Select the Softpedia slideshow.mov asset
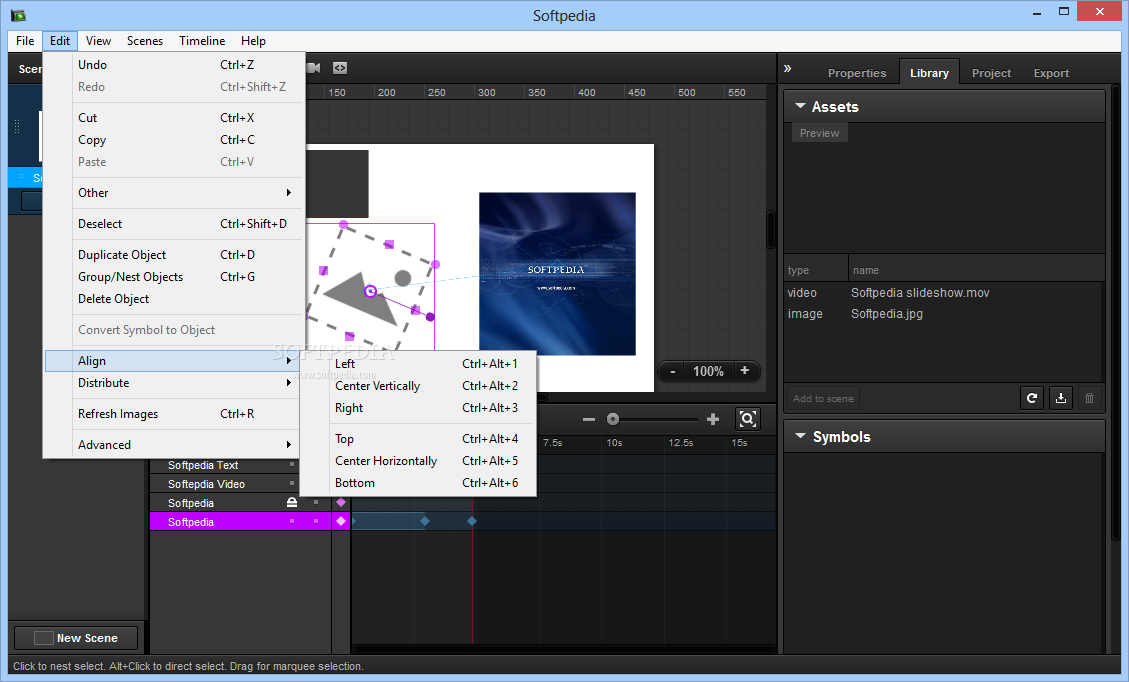The image size is (1129, 682). (x=943, y=292)
